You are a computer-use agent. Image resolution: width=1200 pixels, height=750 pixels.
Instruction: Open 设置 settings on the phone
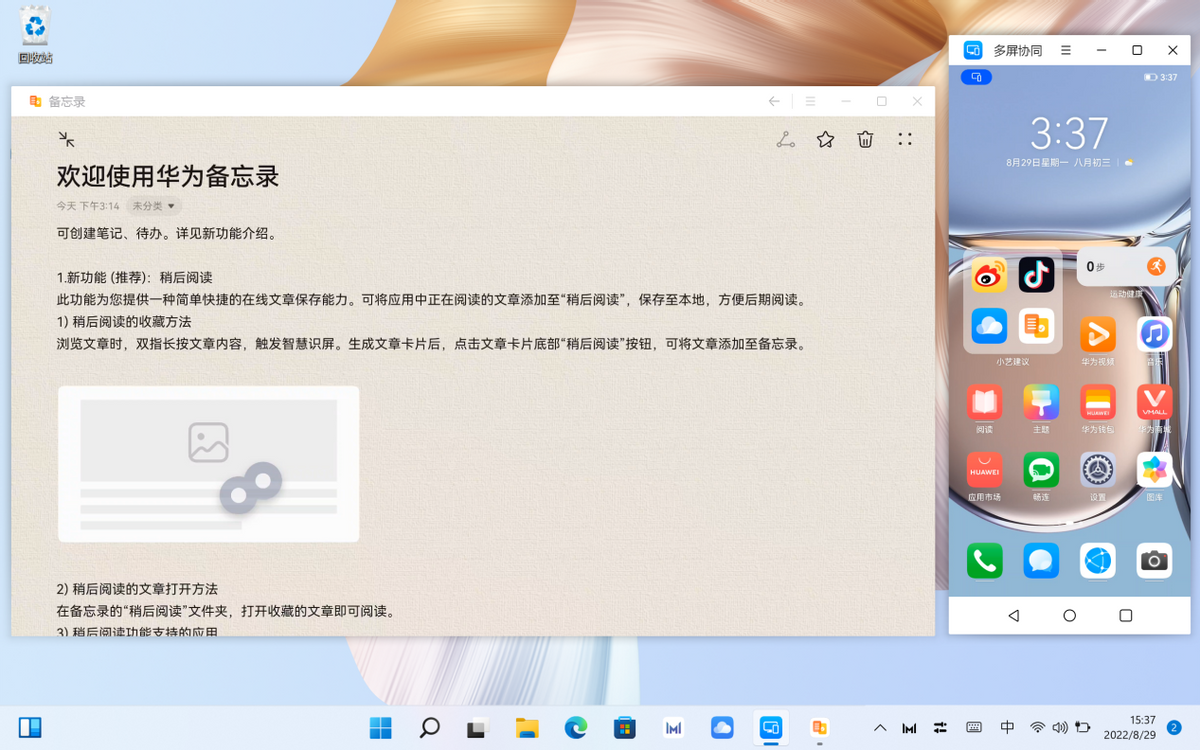point(1098,470)
